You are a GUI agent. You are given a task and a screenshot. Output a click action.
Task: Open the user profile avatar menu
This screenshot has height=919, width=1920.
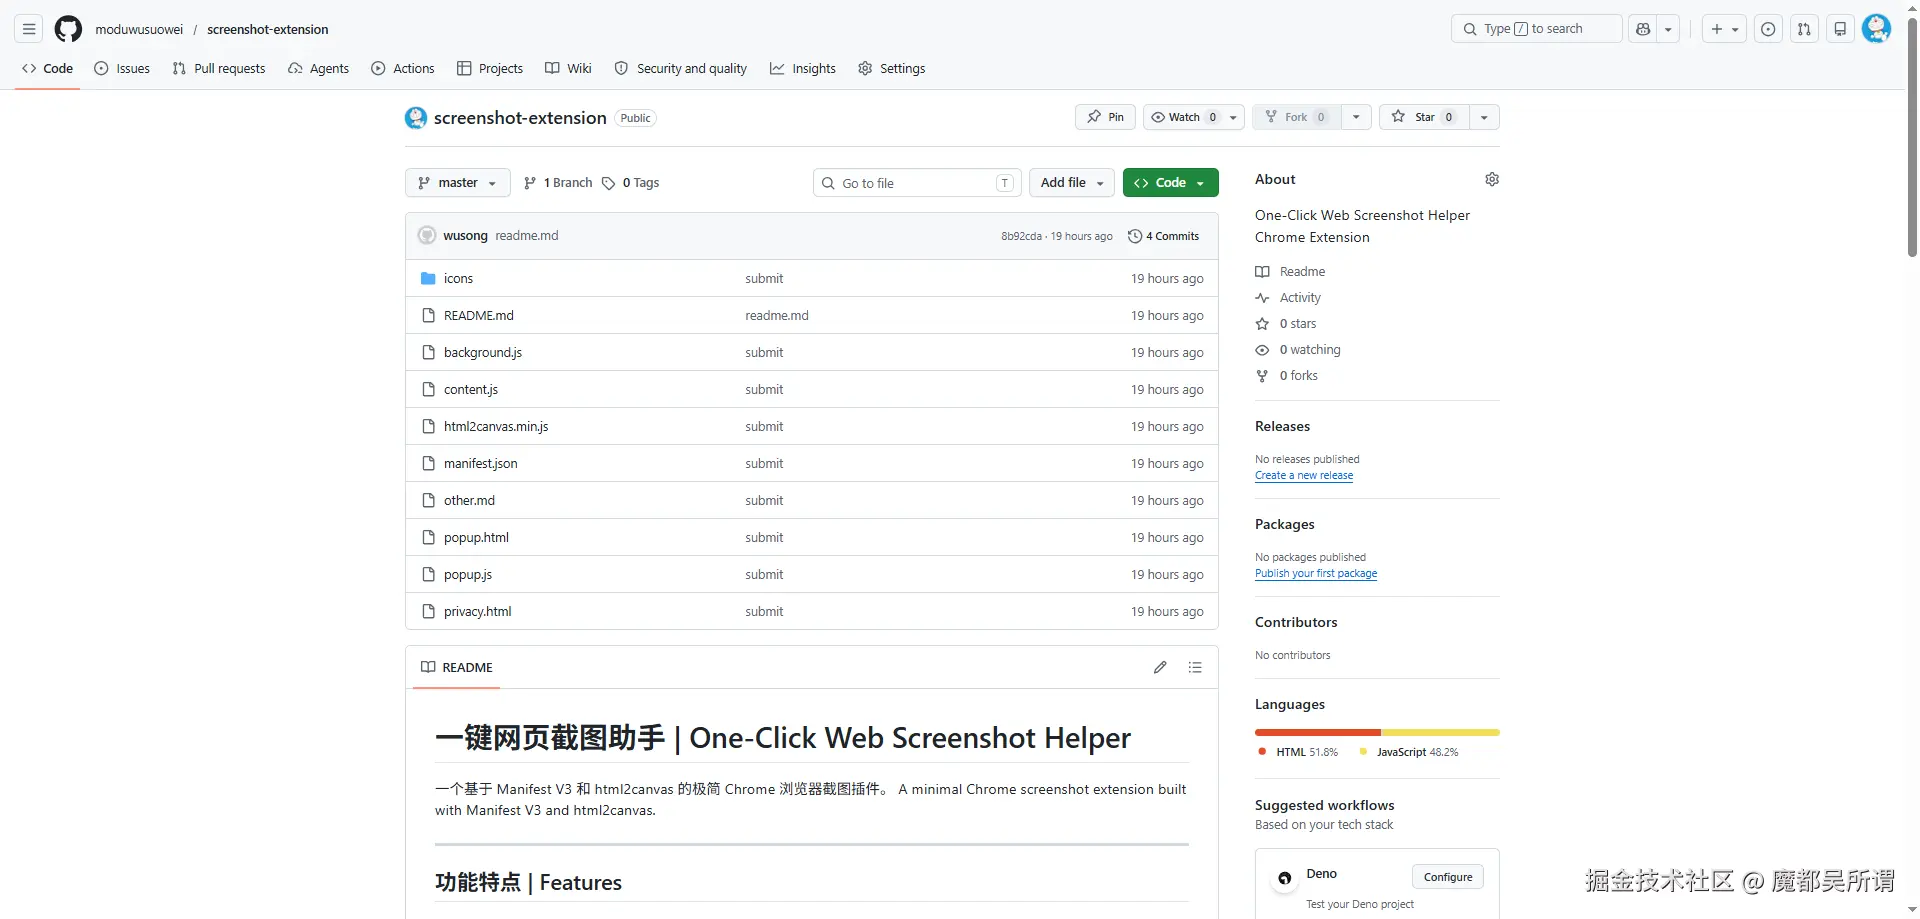point(1876,28)
